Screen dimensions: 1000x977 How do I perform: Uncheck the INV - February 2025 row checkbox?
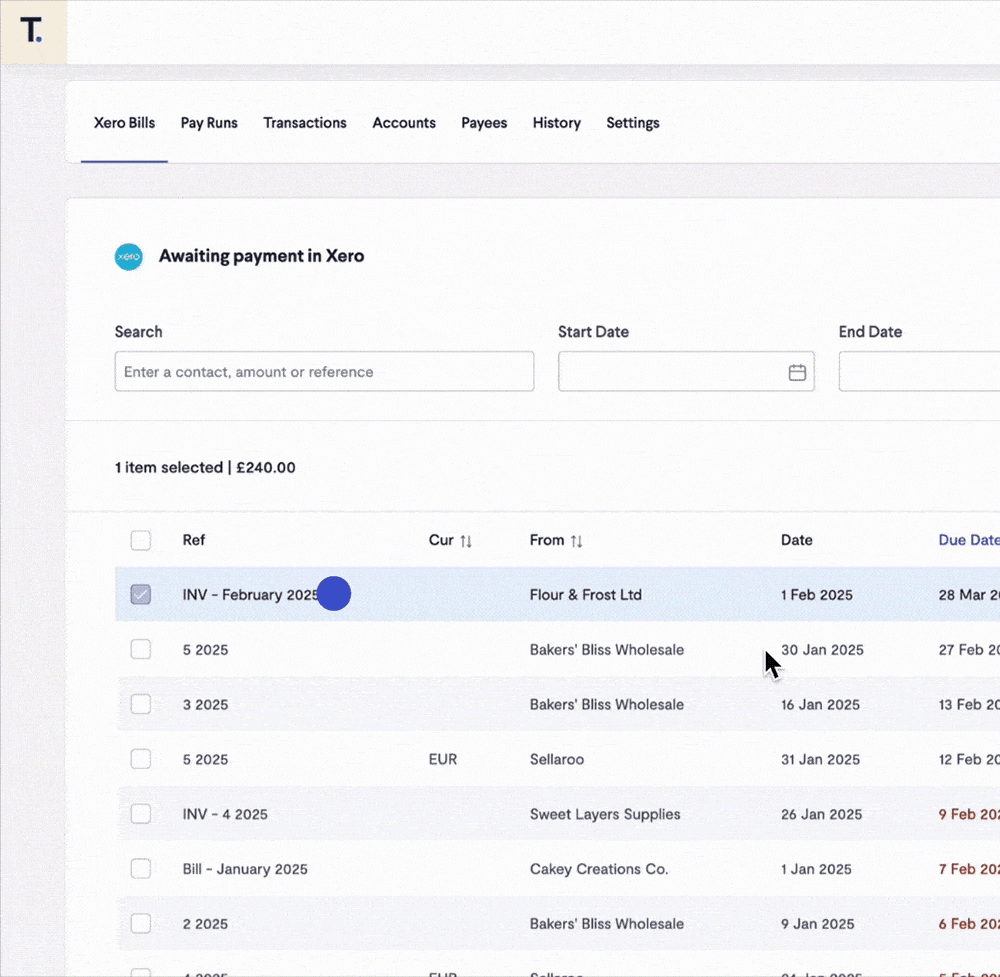[x=141, y=594]
